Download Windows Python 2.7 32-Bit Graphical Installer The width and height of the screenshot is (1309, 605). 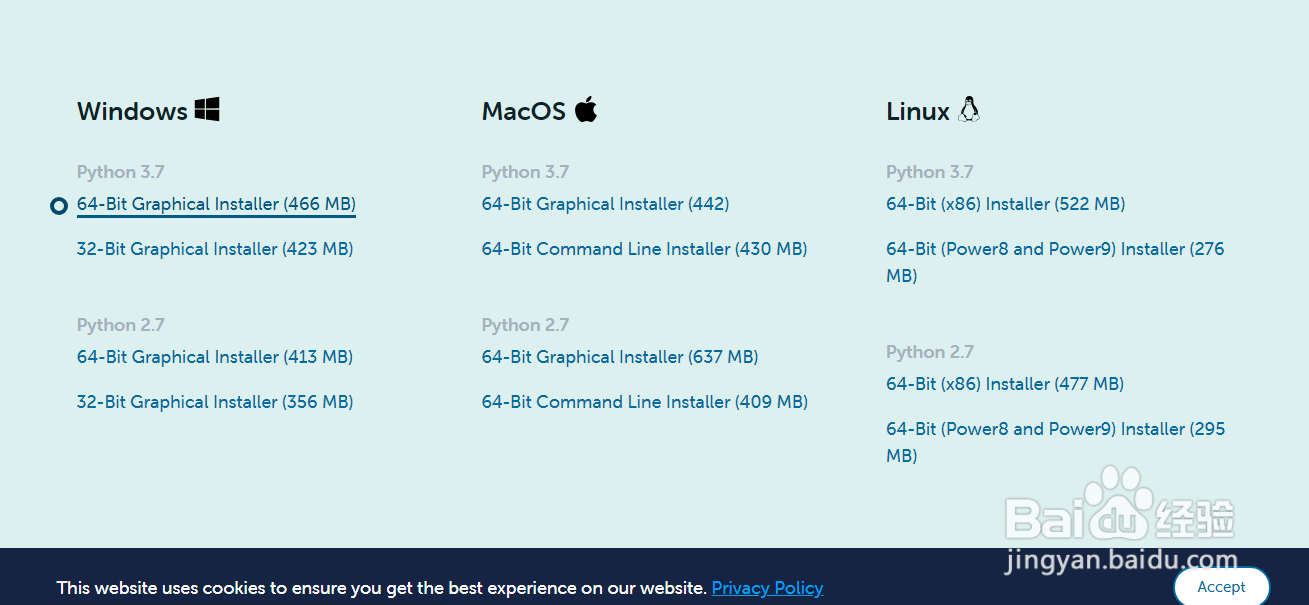tap(215, 402)
